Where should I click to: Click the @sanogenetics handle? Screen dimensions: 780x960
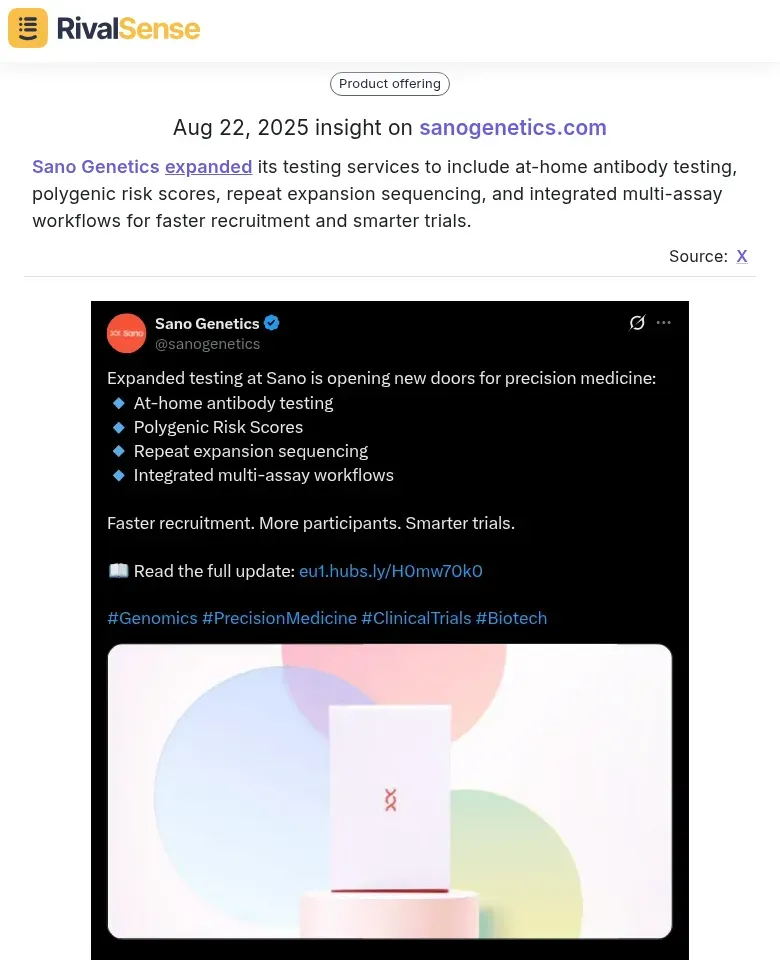208,344
